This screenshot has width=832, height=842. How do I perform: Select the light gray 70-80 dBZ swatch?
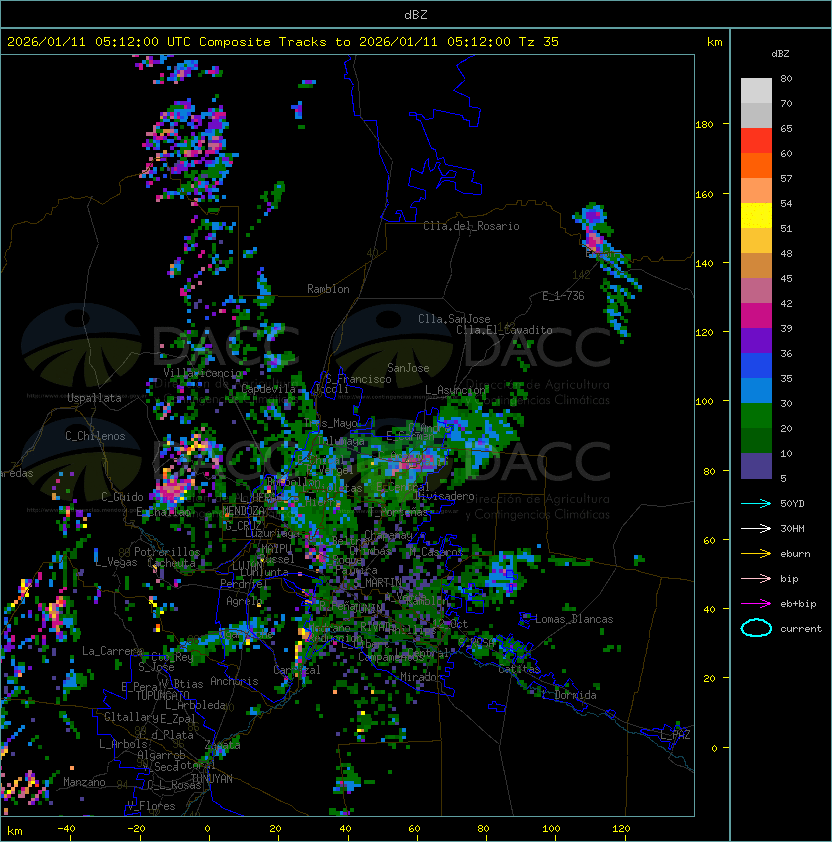click(x=756, y=91)
